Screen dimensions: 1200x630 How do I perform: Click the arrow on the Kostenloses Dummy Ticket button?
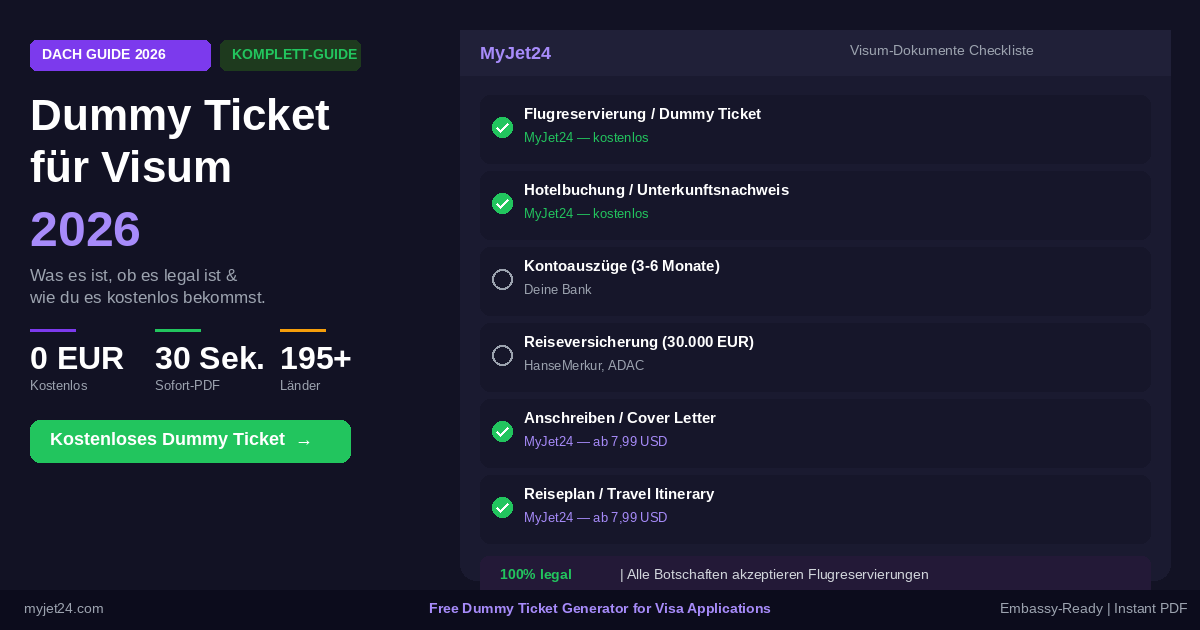point(304,441)
